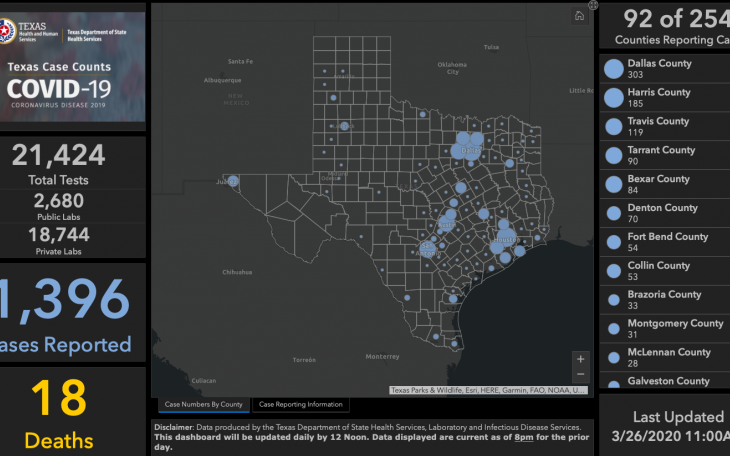Screen dimensions: 730x456
Task: Click the Harris County circle marker in list
Action: (x=613, y=98)
